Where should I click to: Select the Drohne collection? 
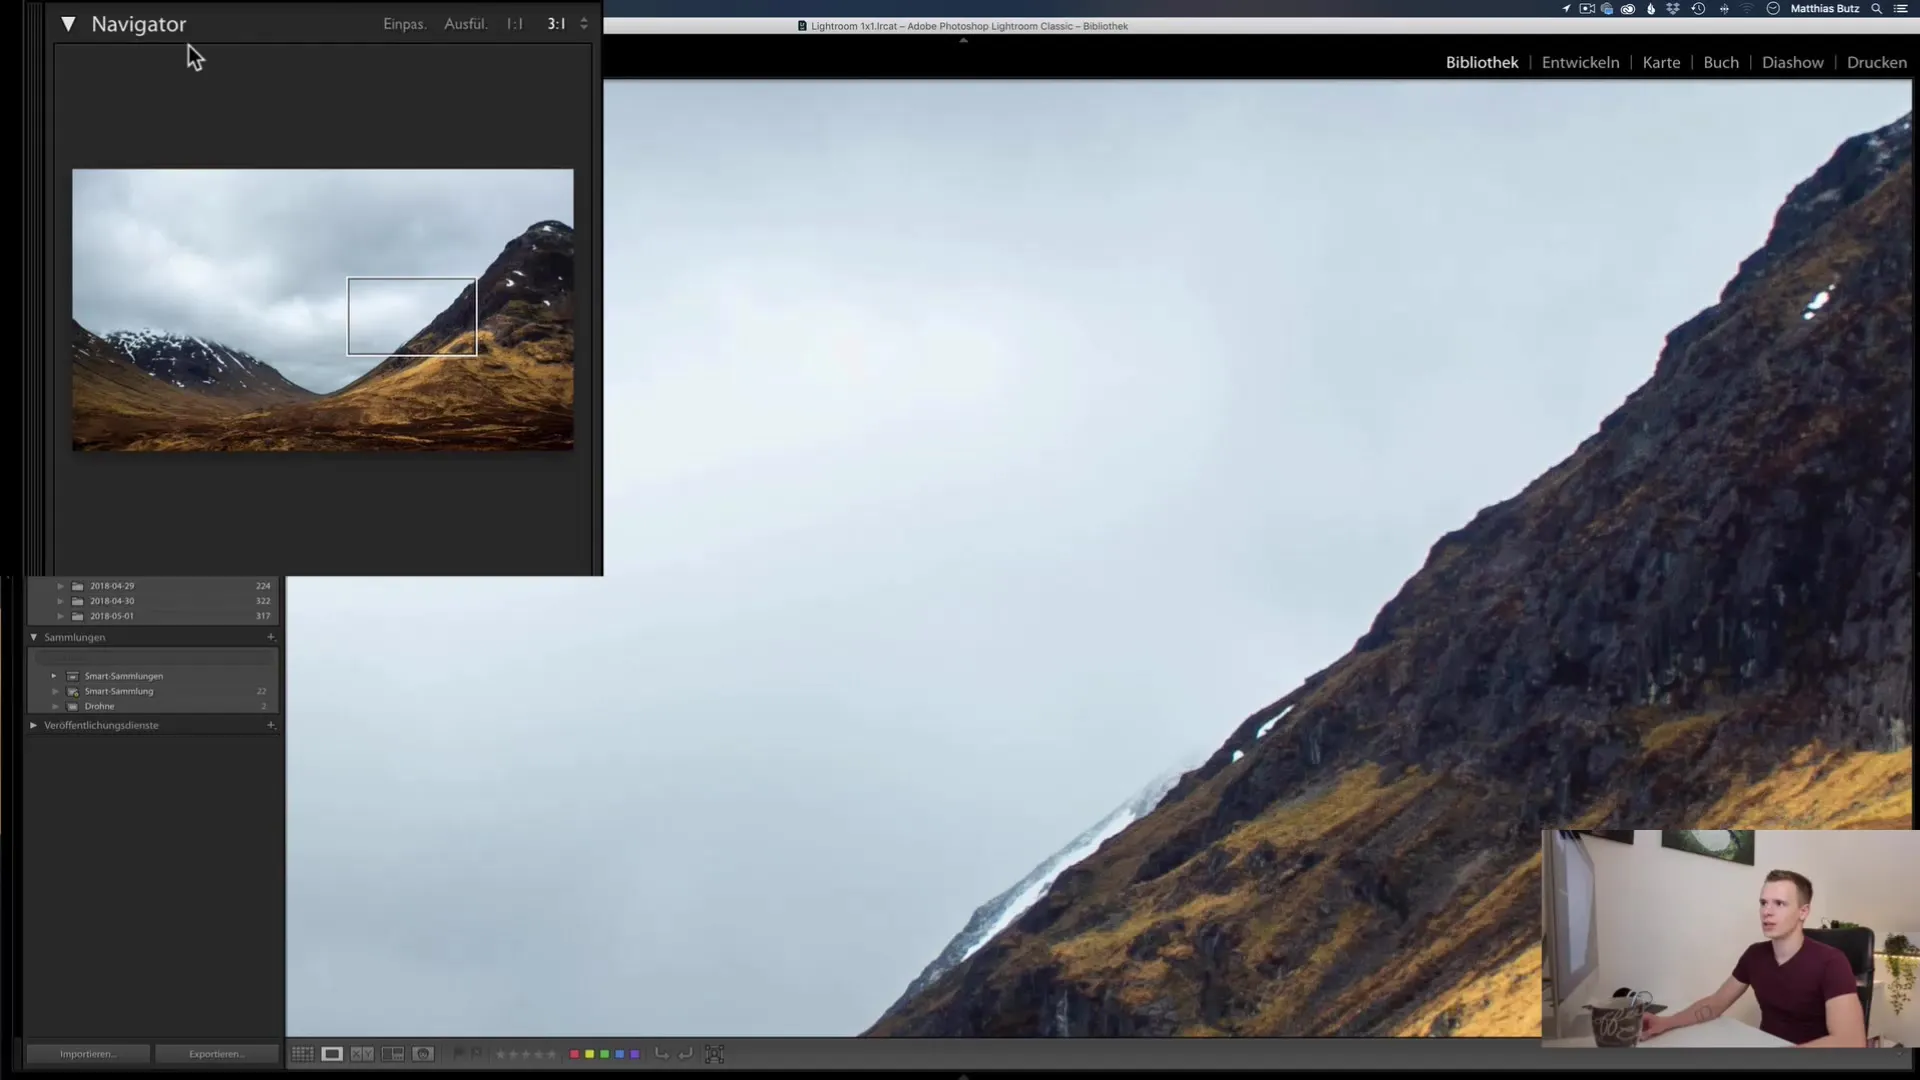click(99, 706)
